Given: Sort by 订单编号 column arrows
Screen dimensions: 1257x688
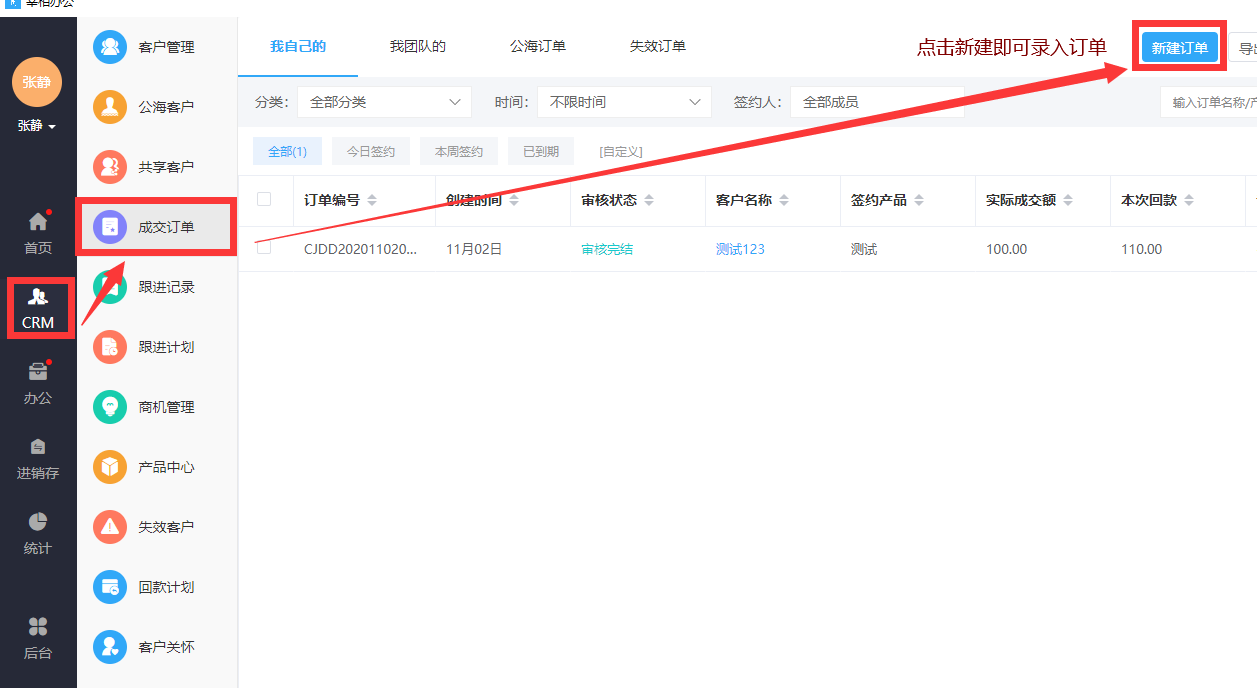Looking at the screenshot, I should [x=372, y=201].
